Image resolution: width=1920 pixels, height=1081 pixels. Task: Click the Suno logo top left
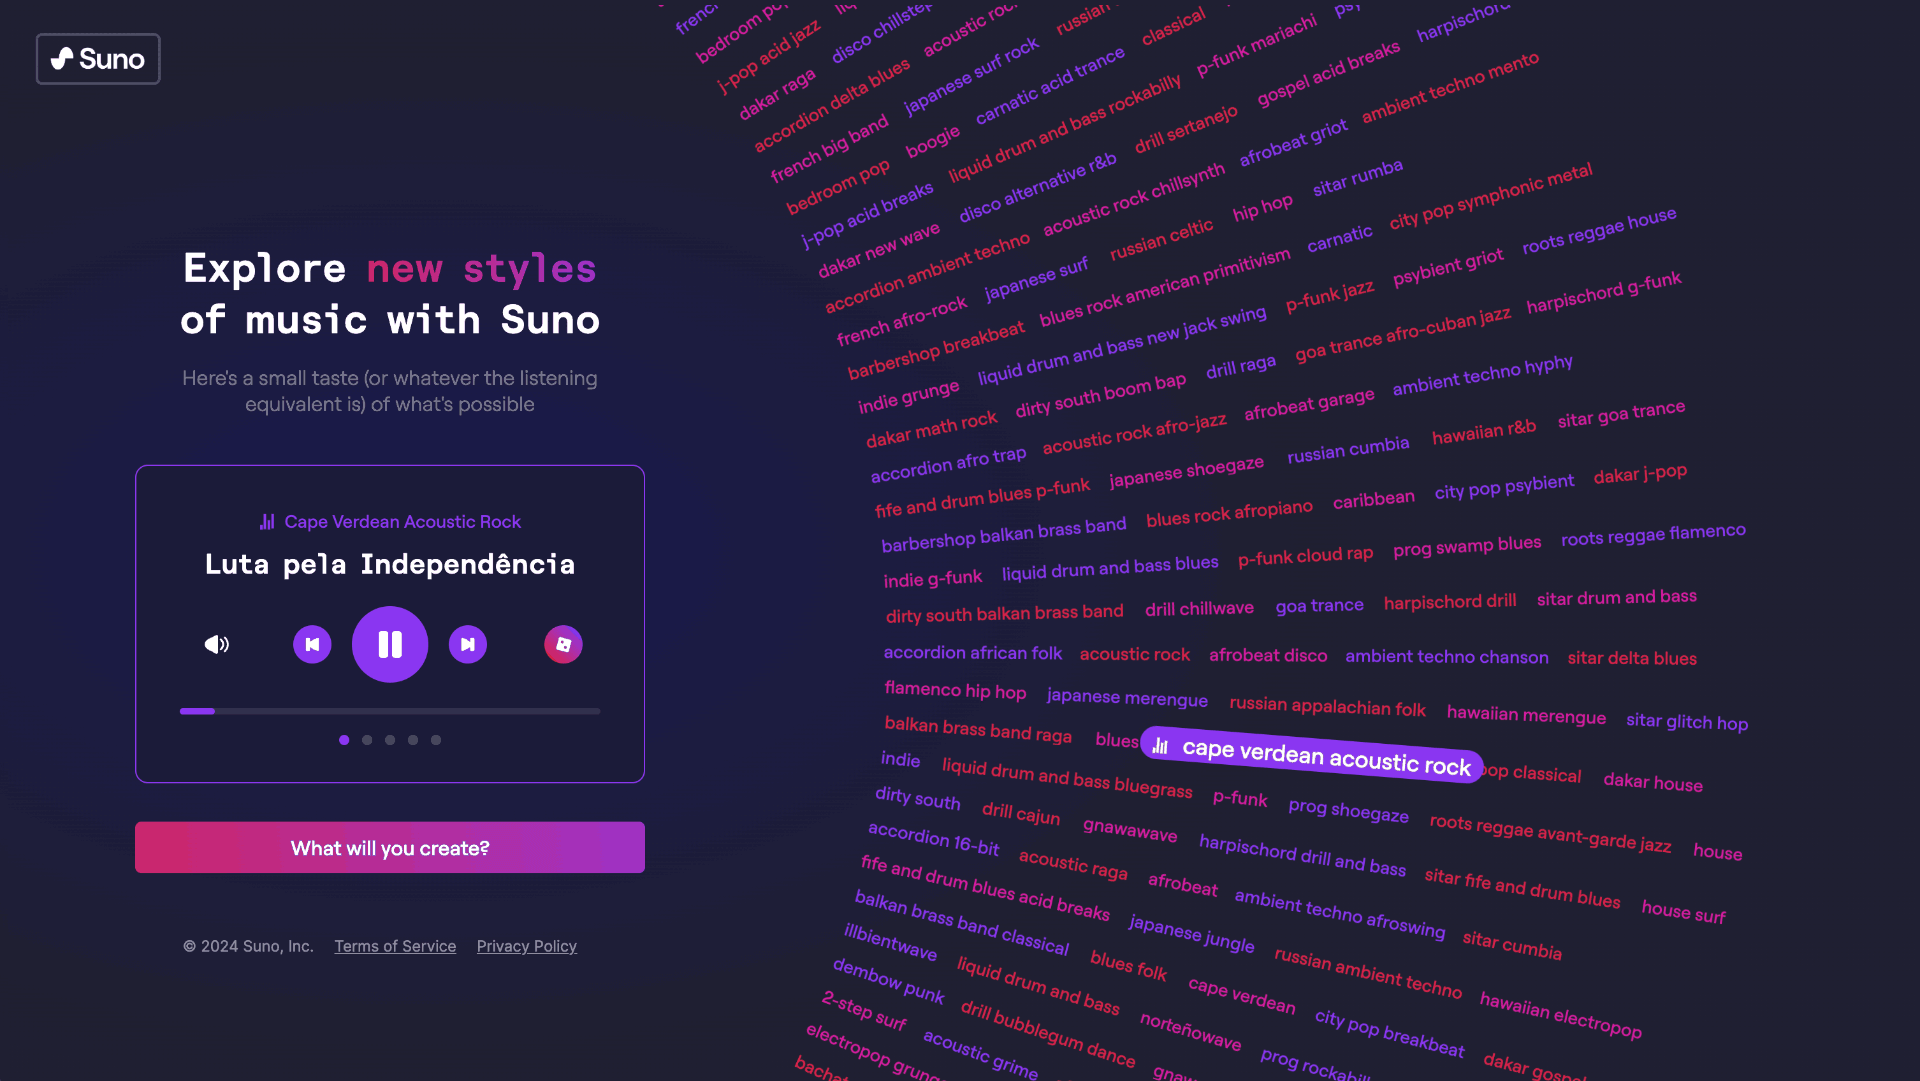pyautogui.click(x=98, y=58)
